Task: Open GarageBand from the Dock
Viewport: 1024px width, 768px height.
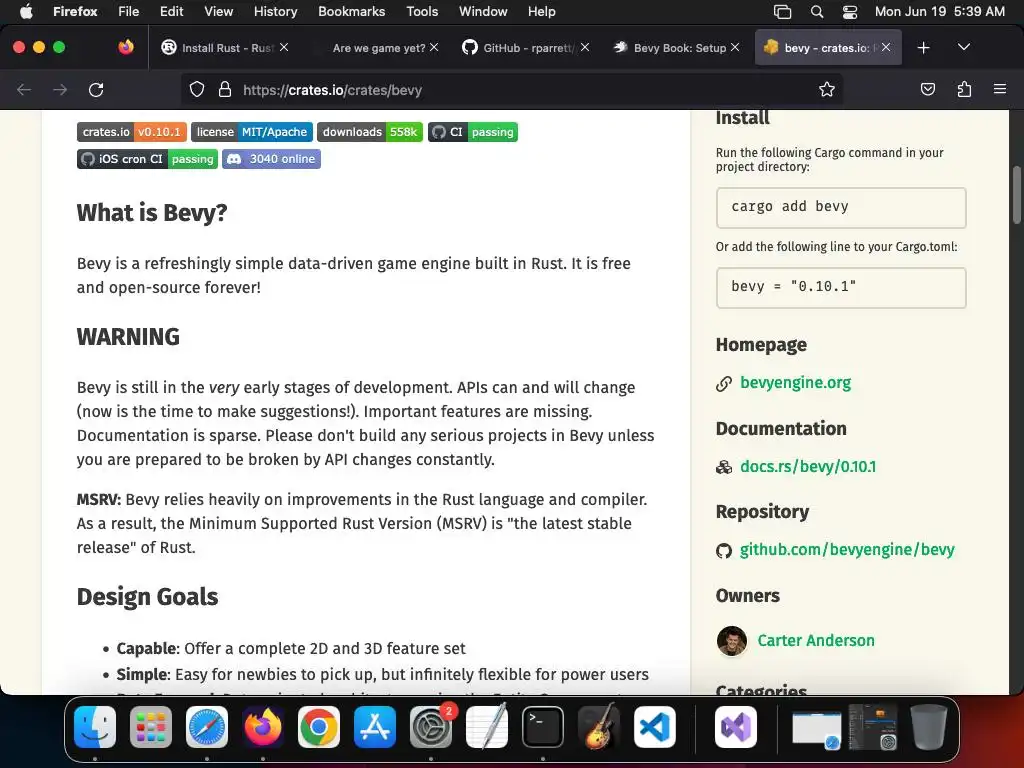Action: point(599,727)
